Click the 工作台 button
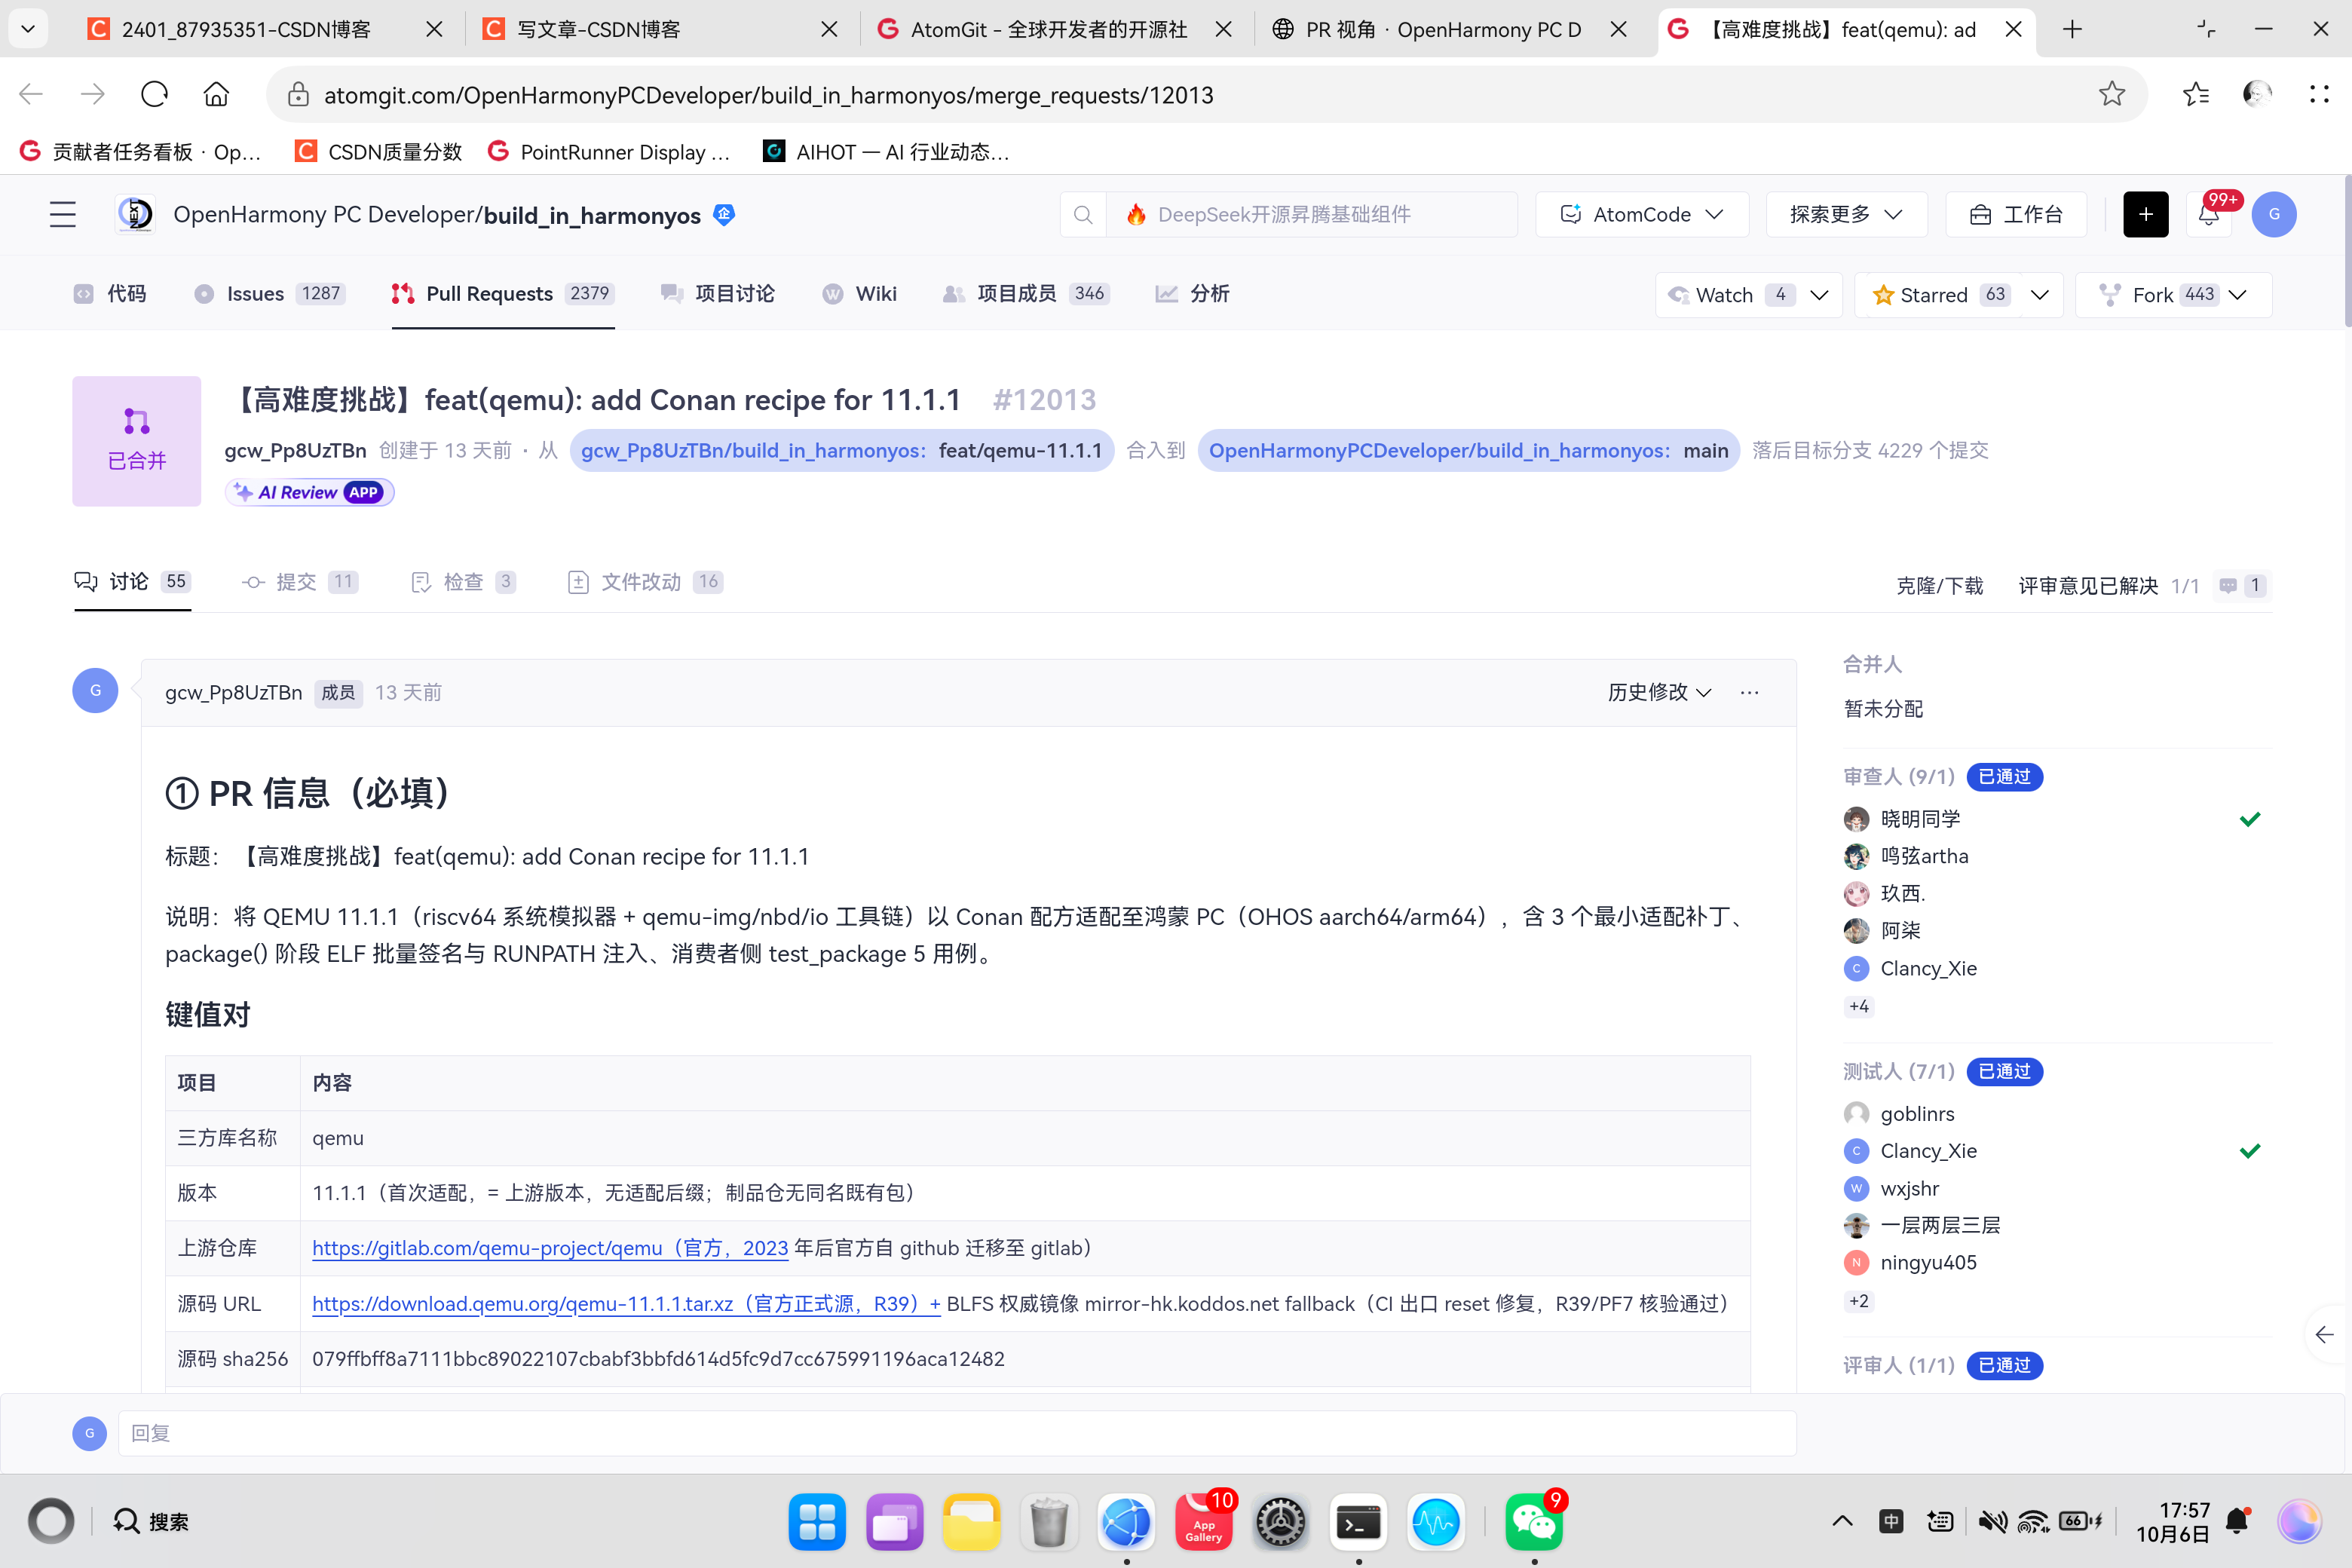Viewport: 2352px width, 1568px height. click(x=2016, y=214)
